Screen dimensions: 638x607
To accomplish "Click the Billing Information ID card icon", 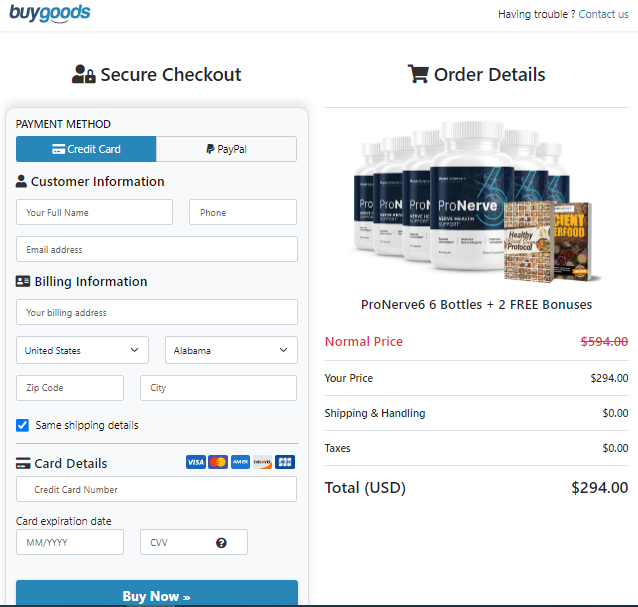I will (23, 281).
